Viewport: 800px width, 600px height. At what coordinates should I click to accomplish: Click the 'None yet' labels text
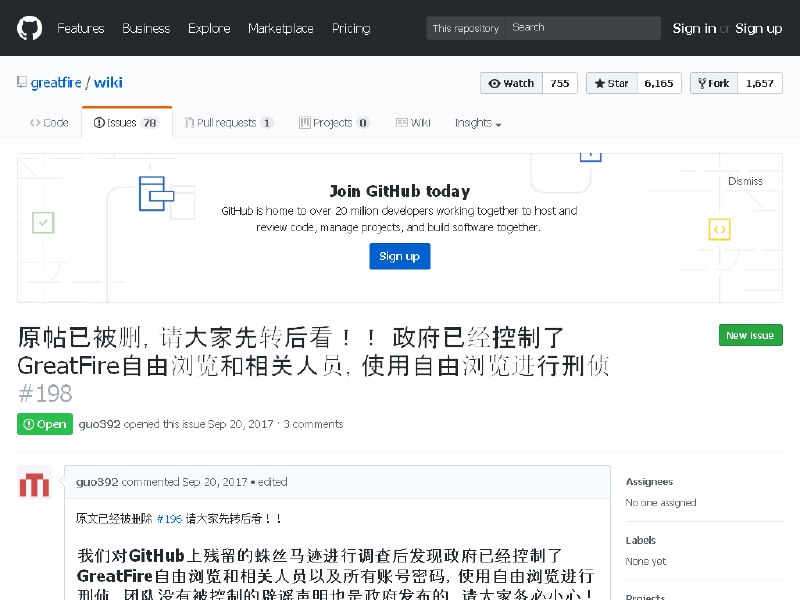click(645, 561)
